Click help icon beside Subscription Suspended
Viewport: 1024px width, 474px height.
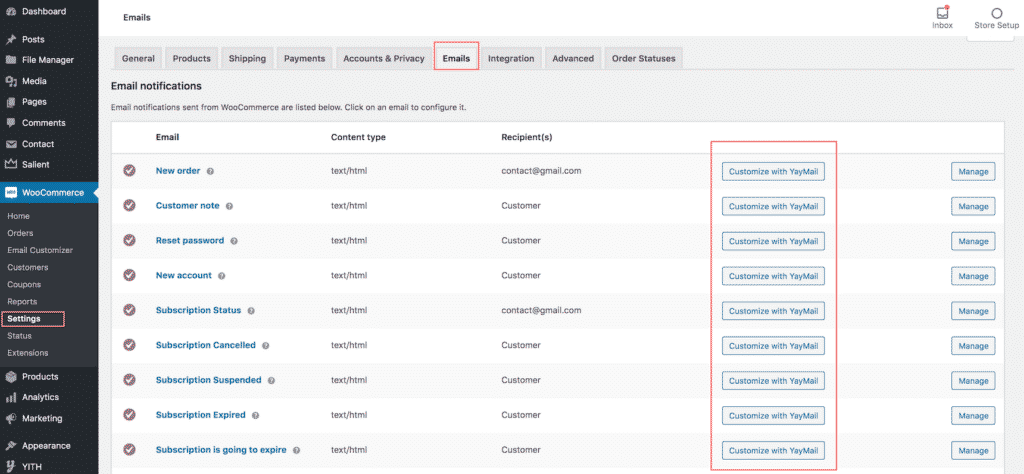[271, 381]
